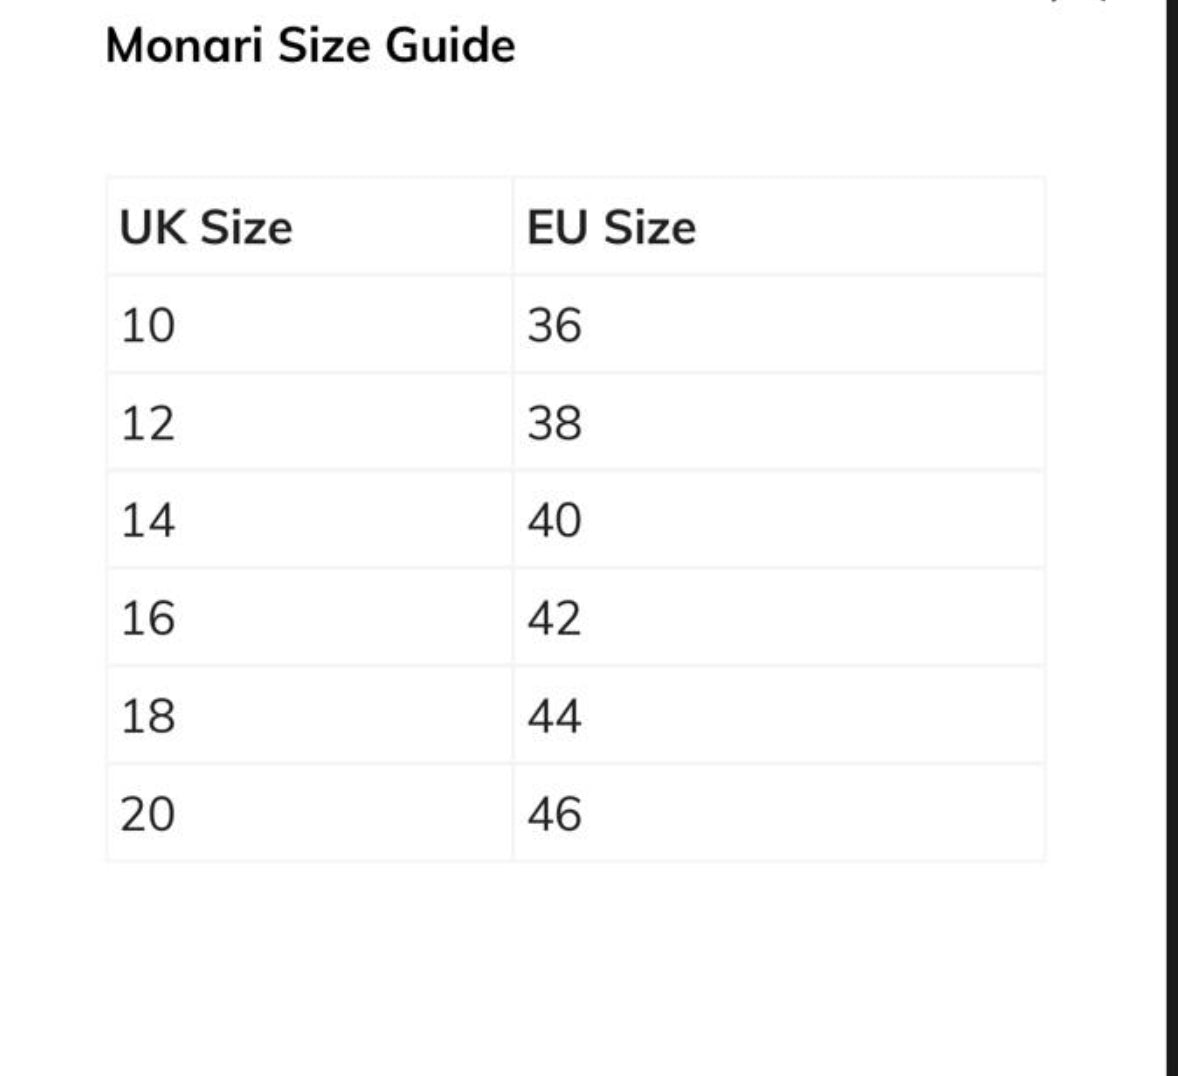
Task: Select the EU size 44 cell
Action: 554,716
